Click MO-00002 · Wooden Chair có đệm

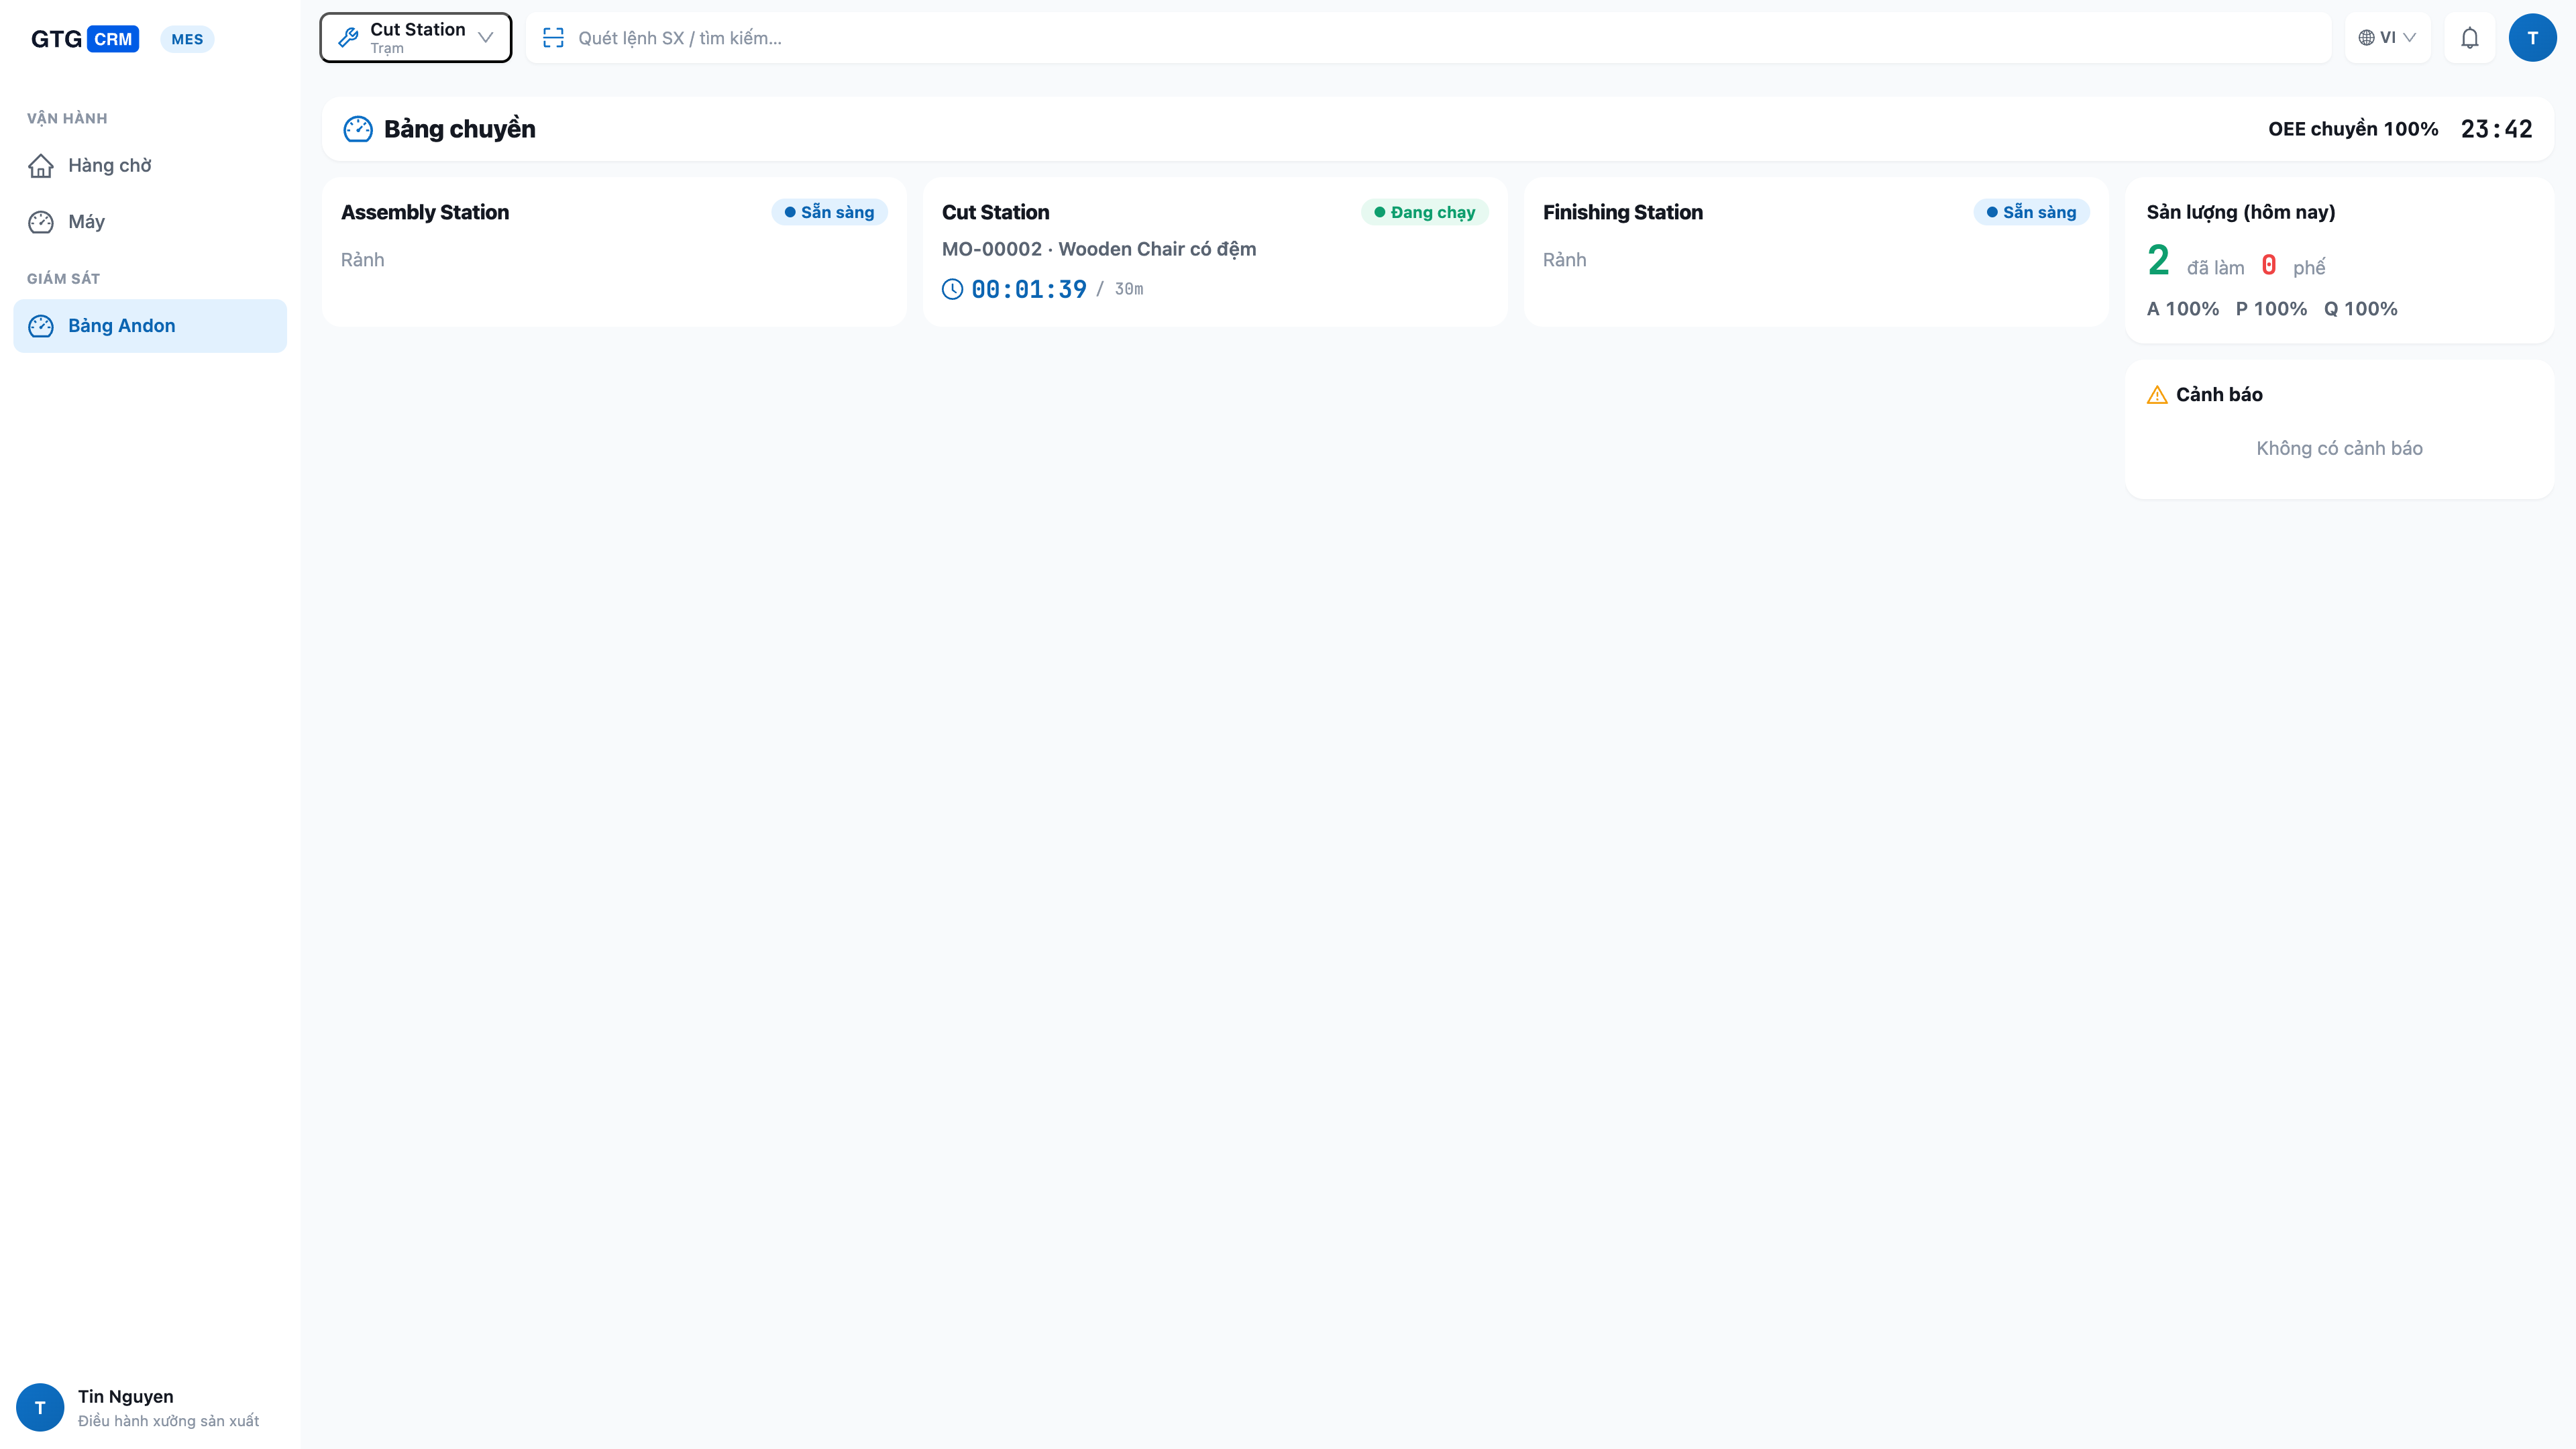click(1099, 249)
